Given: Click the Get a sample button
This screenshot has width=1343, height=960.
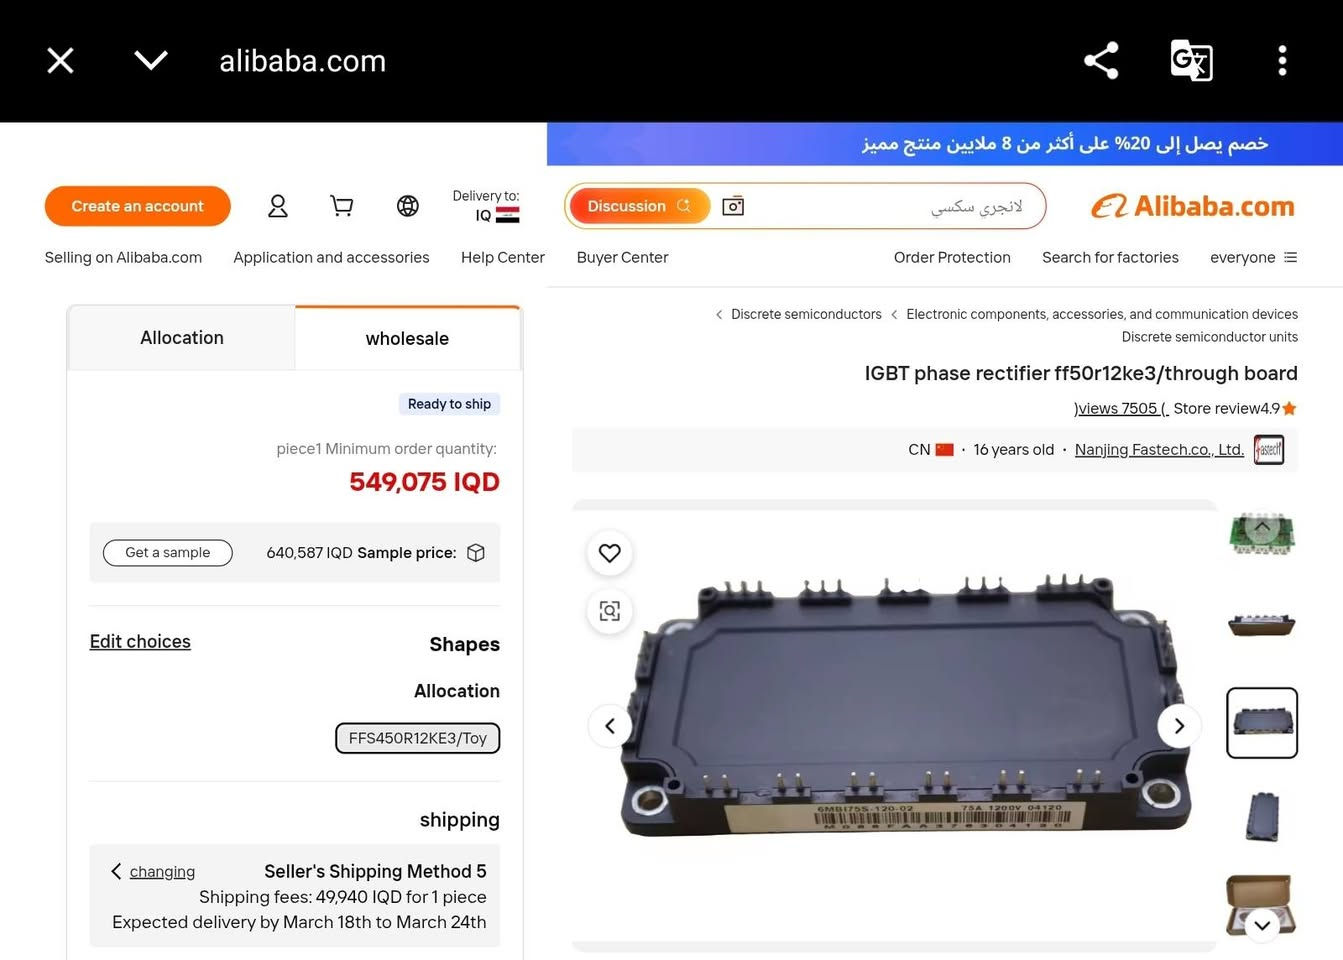Looking at the screenshot, I should tap(168, 553).
